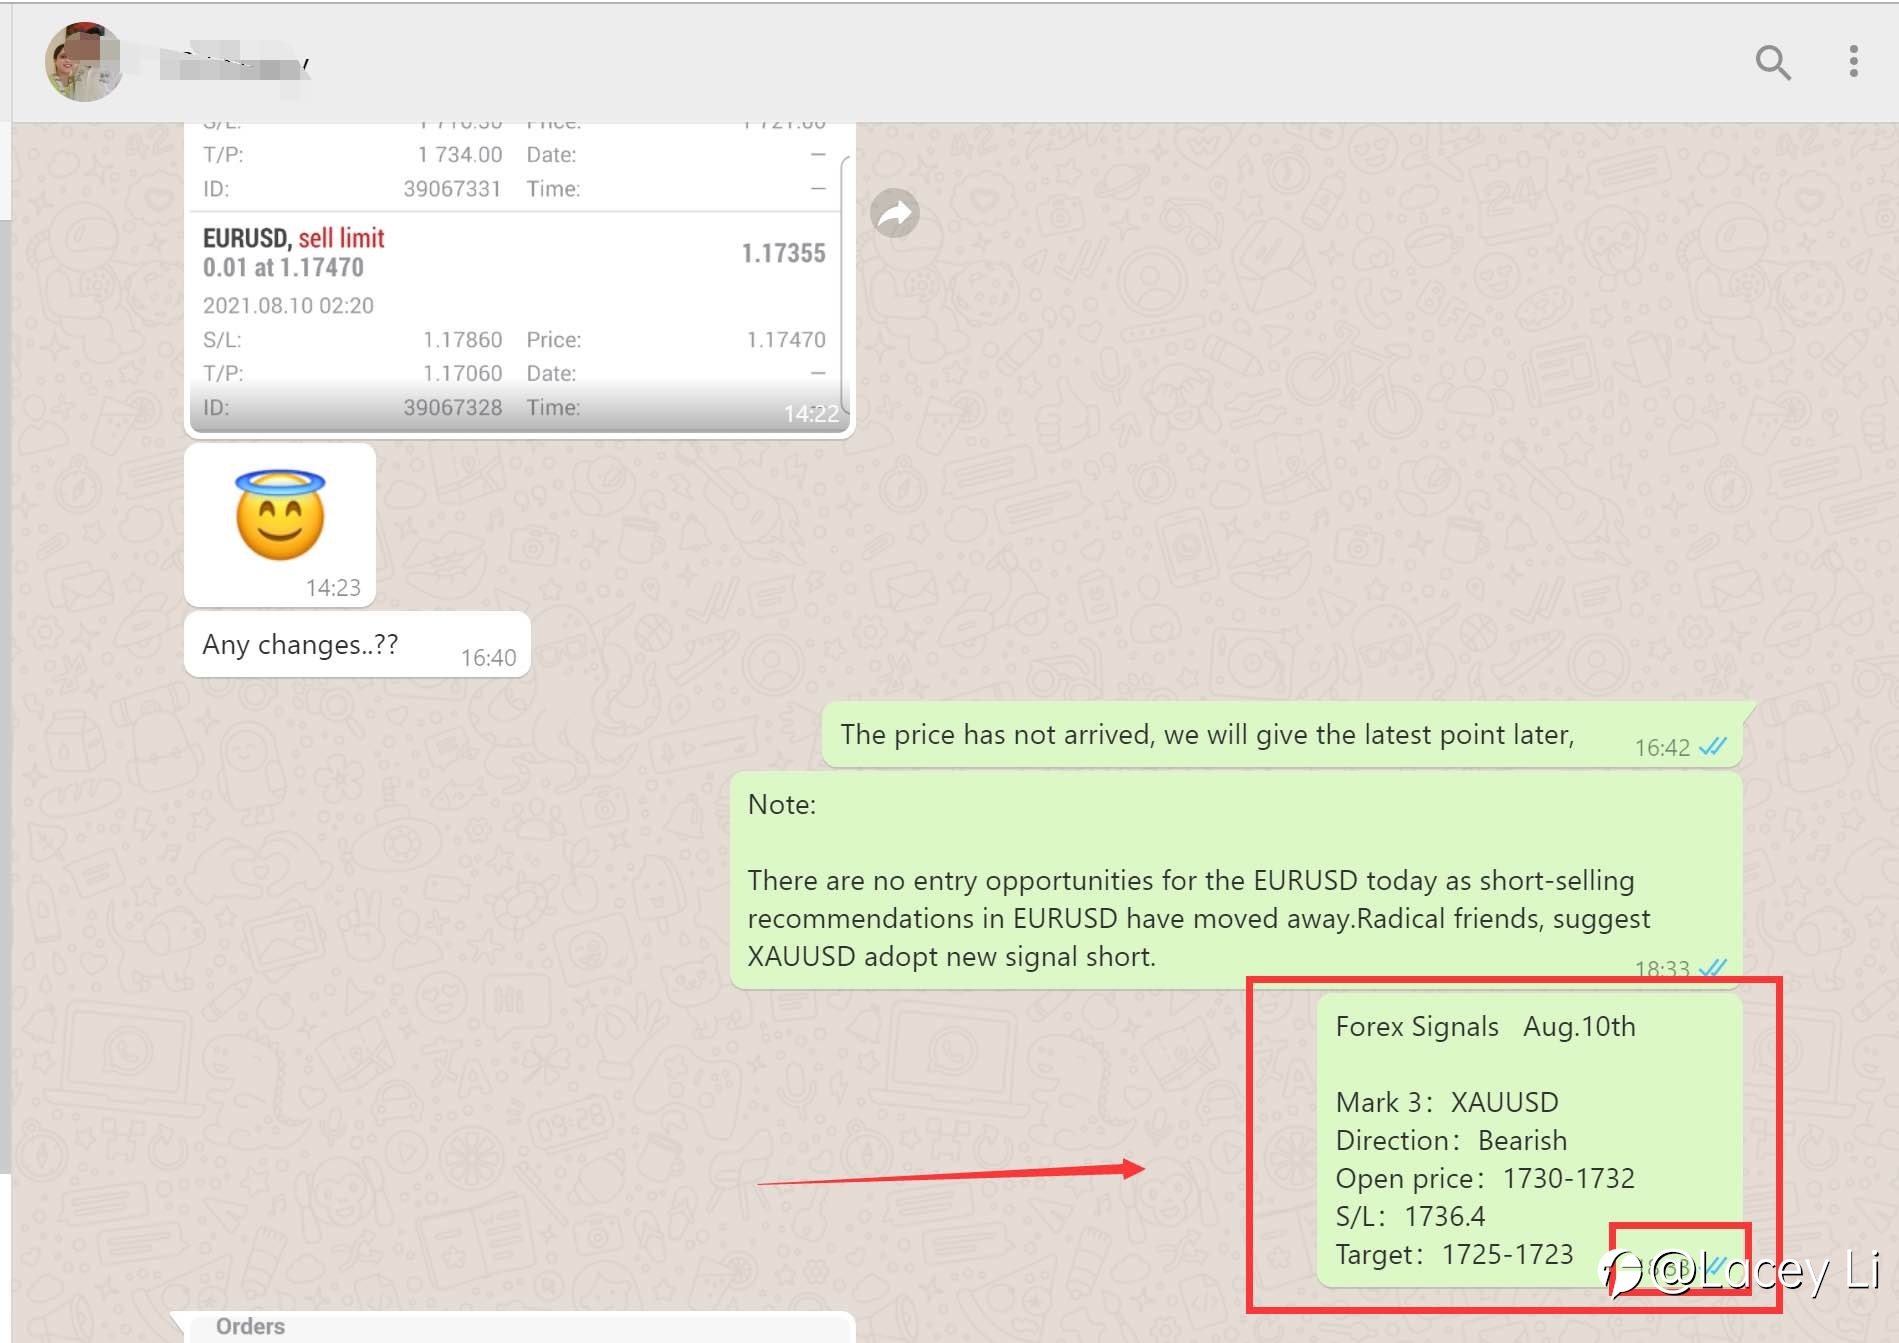Click the contact profile picture
This screenshot has width=1899, height=1343.
84,62
